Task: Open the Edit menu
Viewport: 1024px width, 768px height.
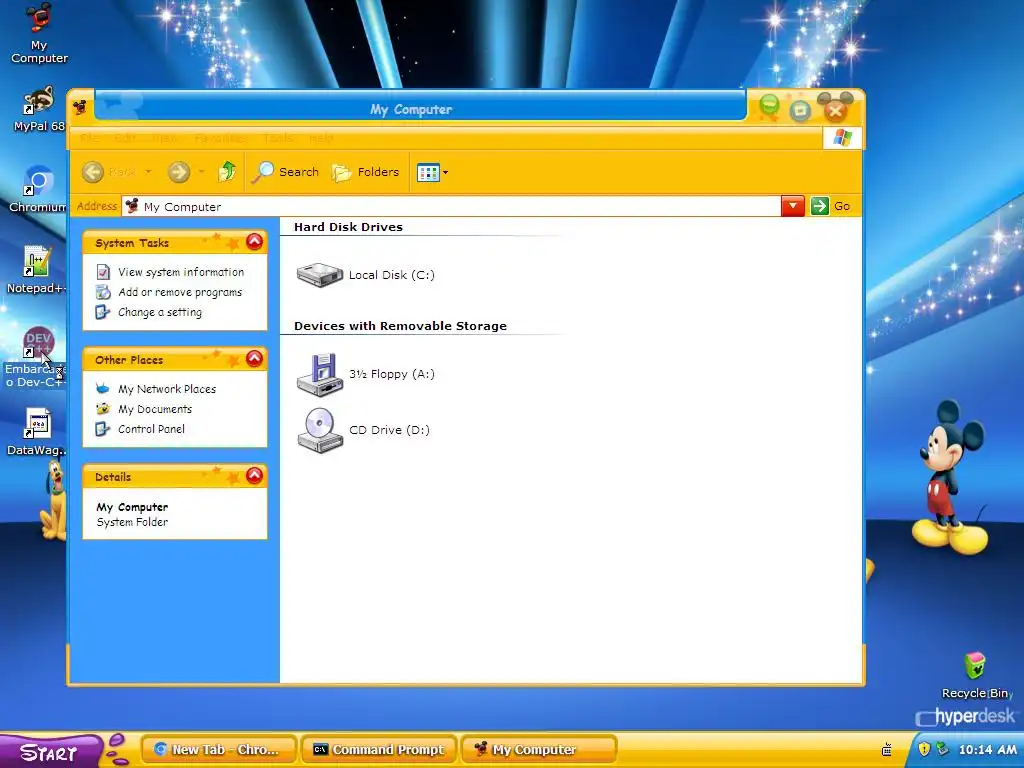Action: [x=125, y=138]
